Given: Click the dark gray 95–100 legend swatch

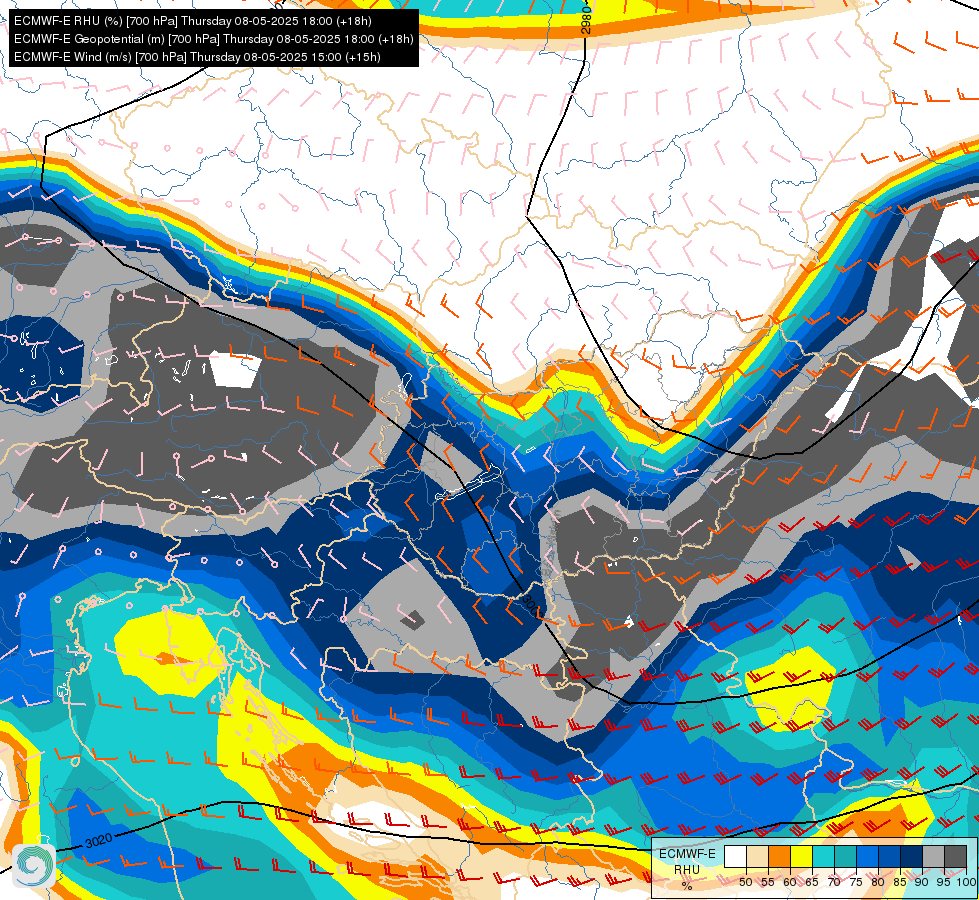Looking at the screenshot, I should pyautogui.click(x=955, y=856).
